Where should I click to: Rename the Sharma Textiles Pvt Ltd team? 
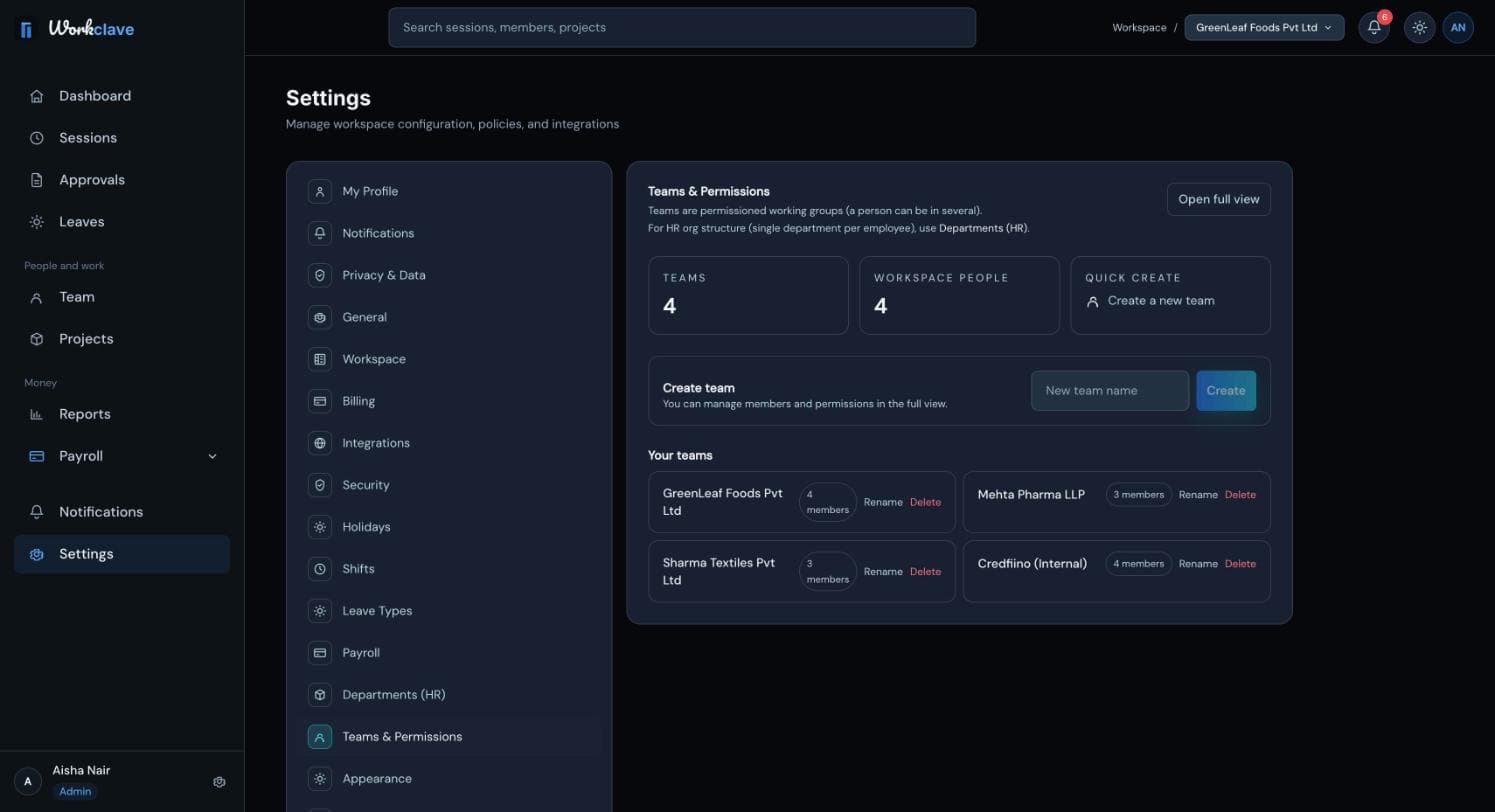point(883,572)
